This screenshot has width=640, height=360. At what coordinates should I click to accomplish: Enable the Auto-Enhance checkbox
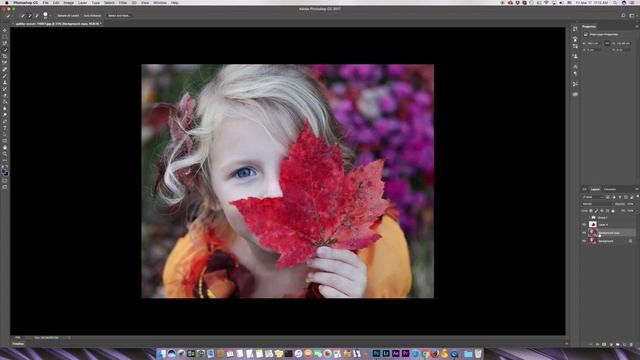[x=92, y=16]
